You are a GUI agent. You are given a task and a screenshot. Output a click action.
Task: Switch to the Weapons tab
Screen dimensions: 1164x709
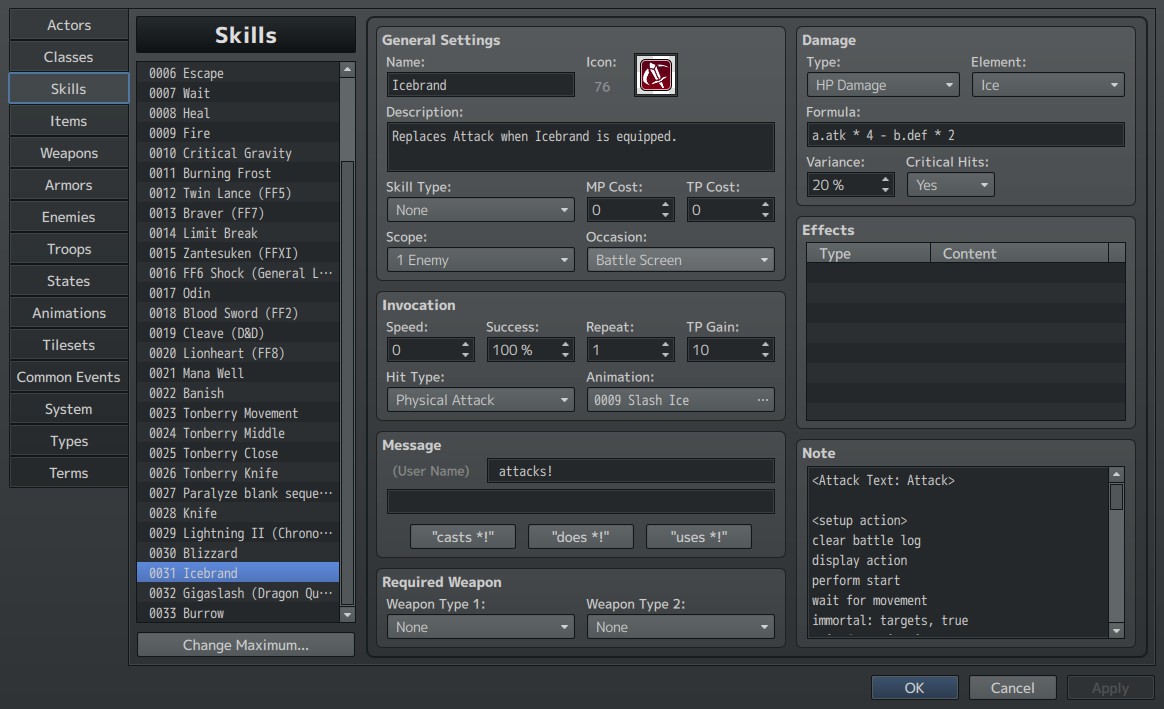coord(68,153)
